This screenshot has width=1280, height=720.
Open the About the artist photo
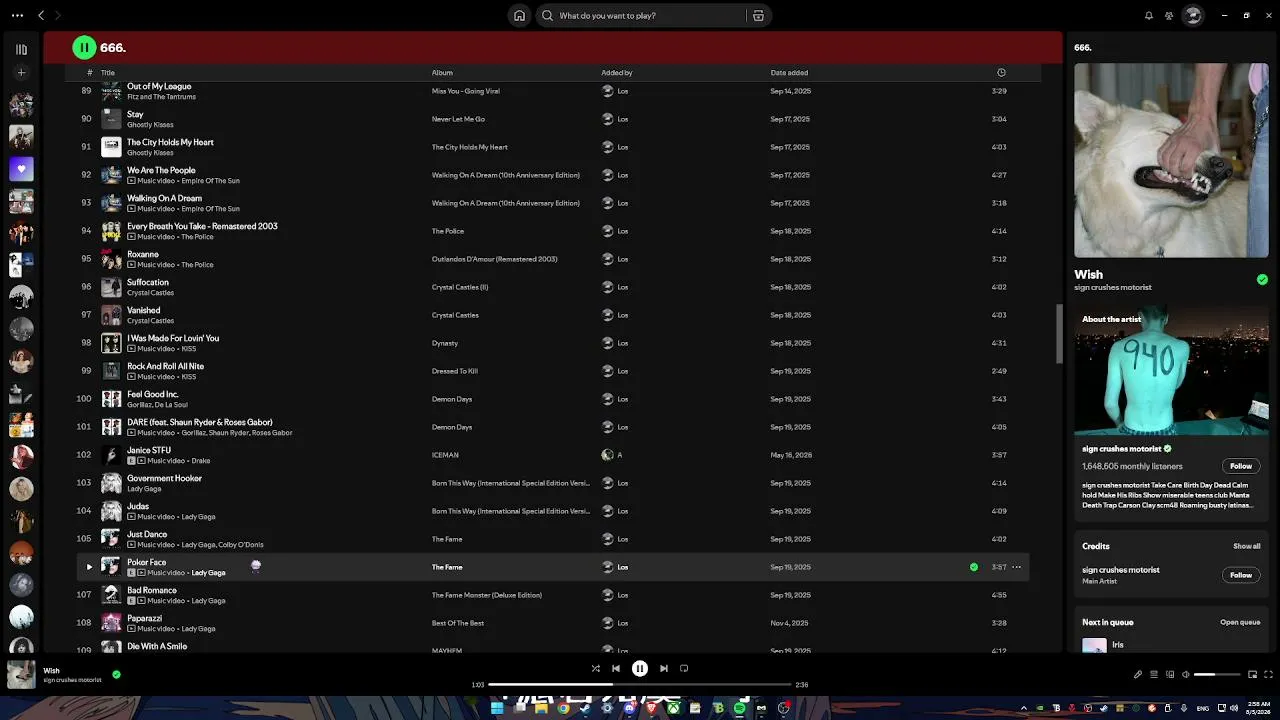[1171, 370]
